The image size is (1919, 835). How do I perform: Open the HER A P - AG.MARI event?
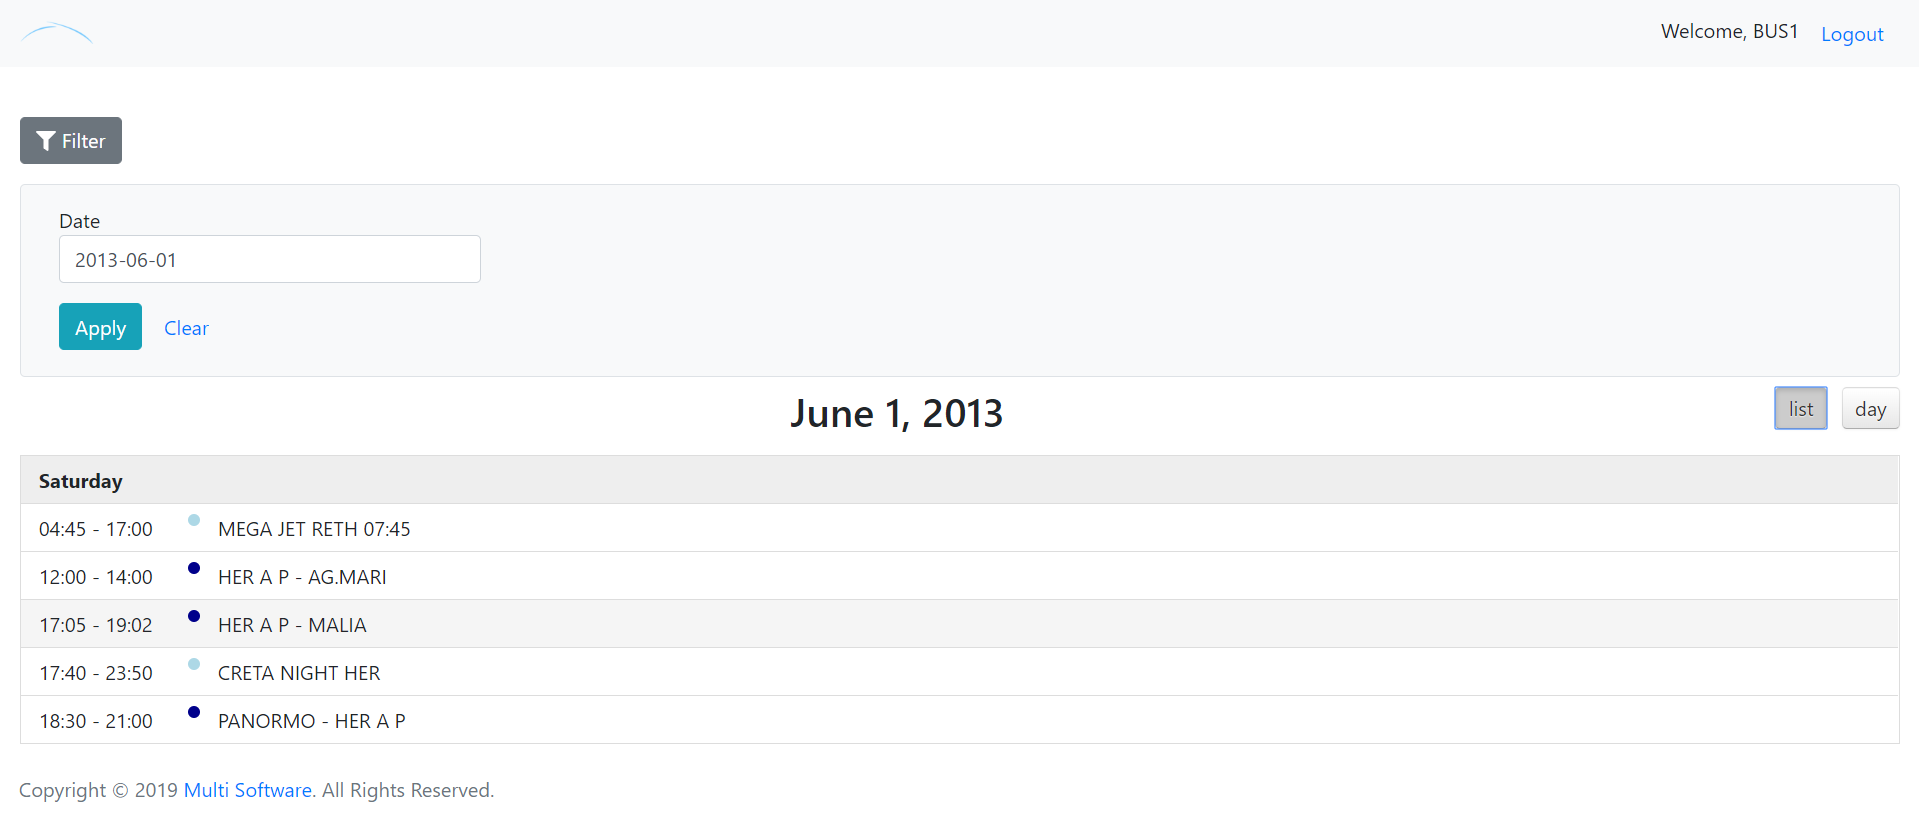[302, 577]
